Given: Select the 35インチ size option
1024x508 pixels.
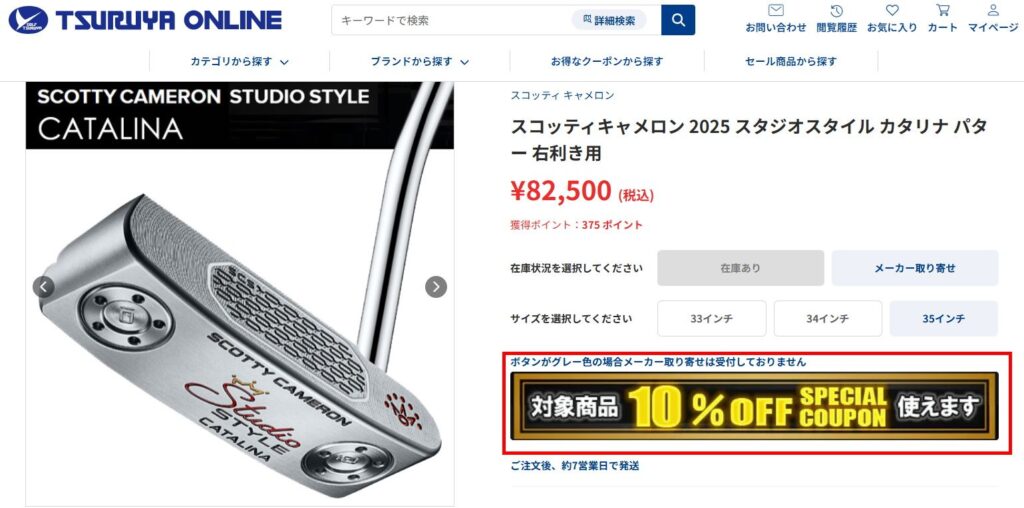Looking at the screenshot, I should tap(944, 319).
